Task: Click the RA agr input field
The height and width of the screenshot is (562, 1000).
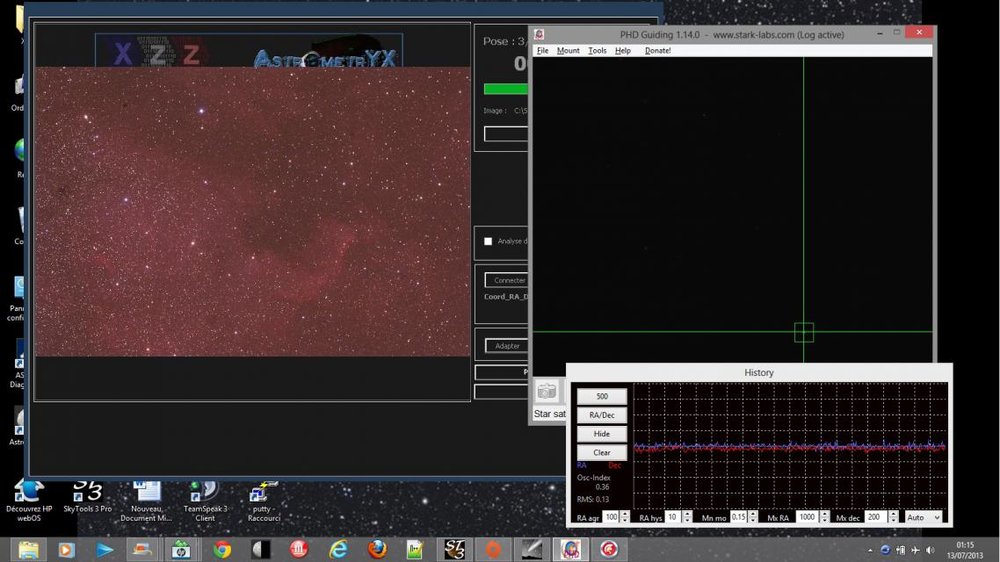Action: (611, 517)
